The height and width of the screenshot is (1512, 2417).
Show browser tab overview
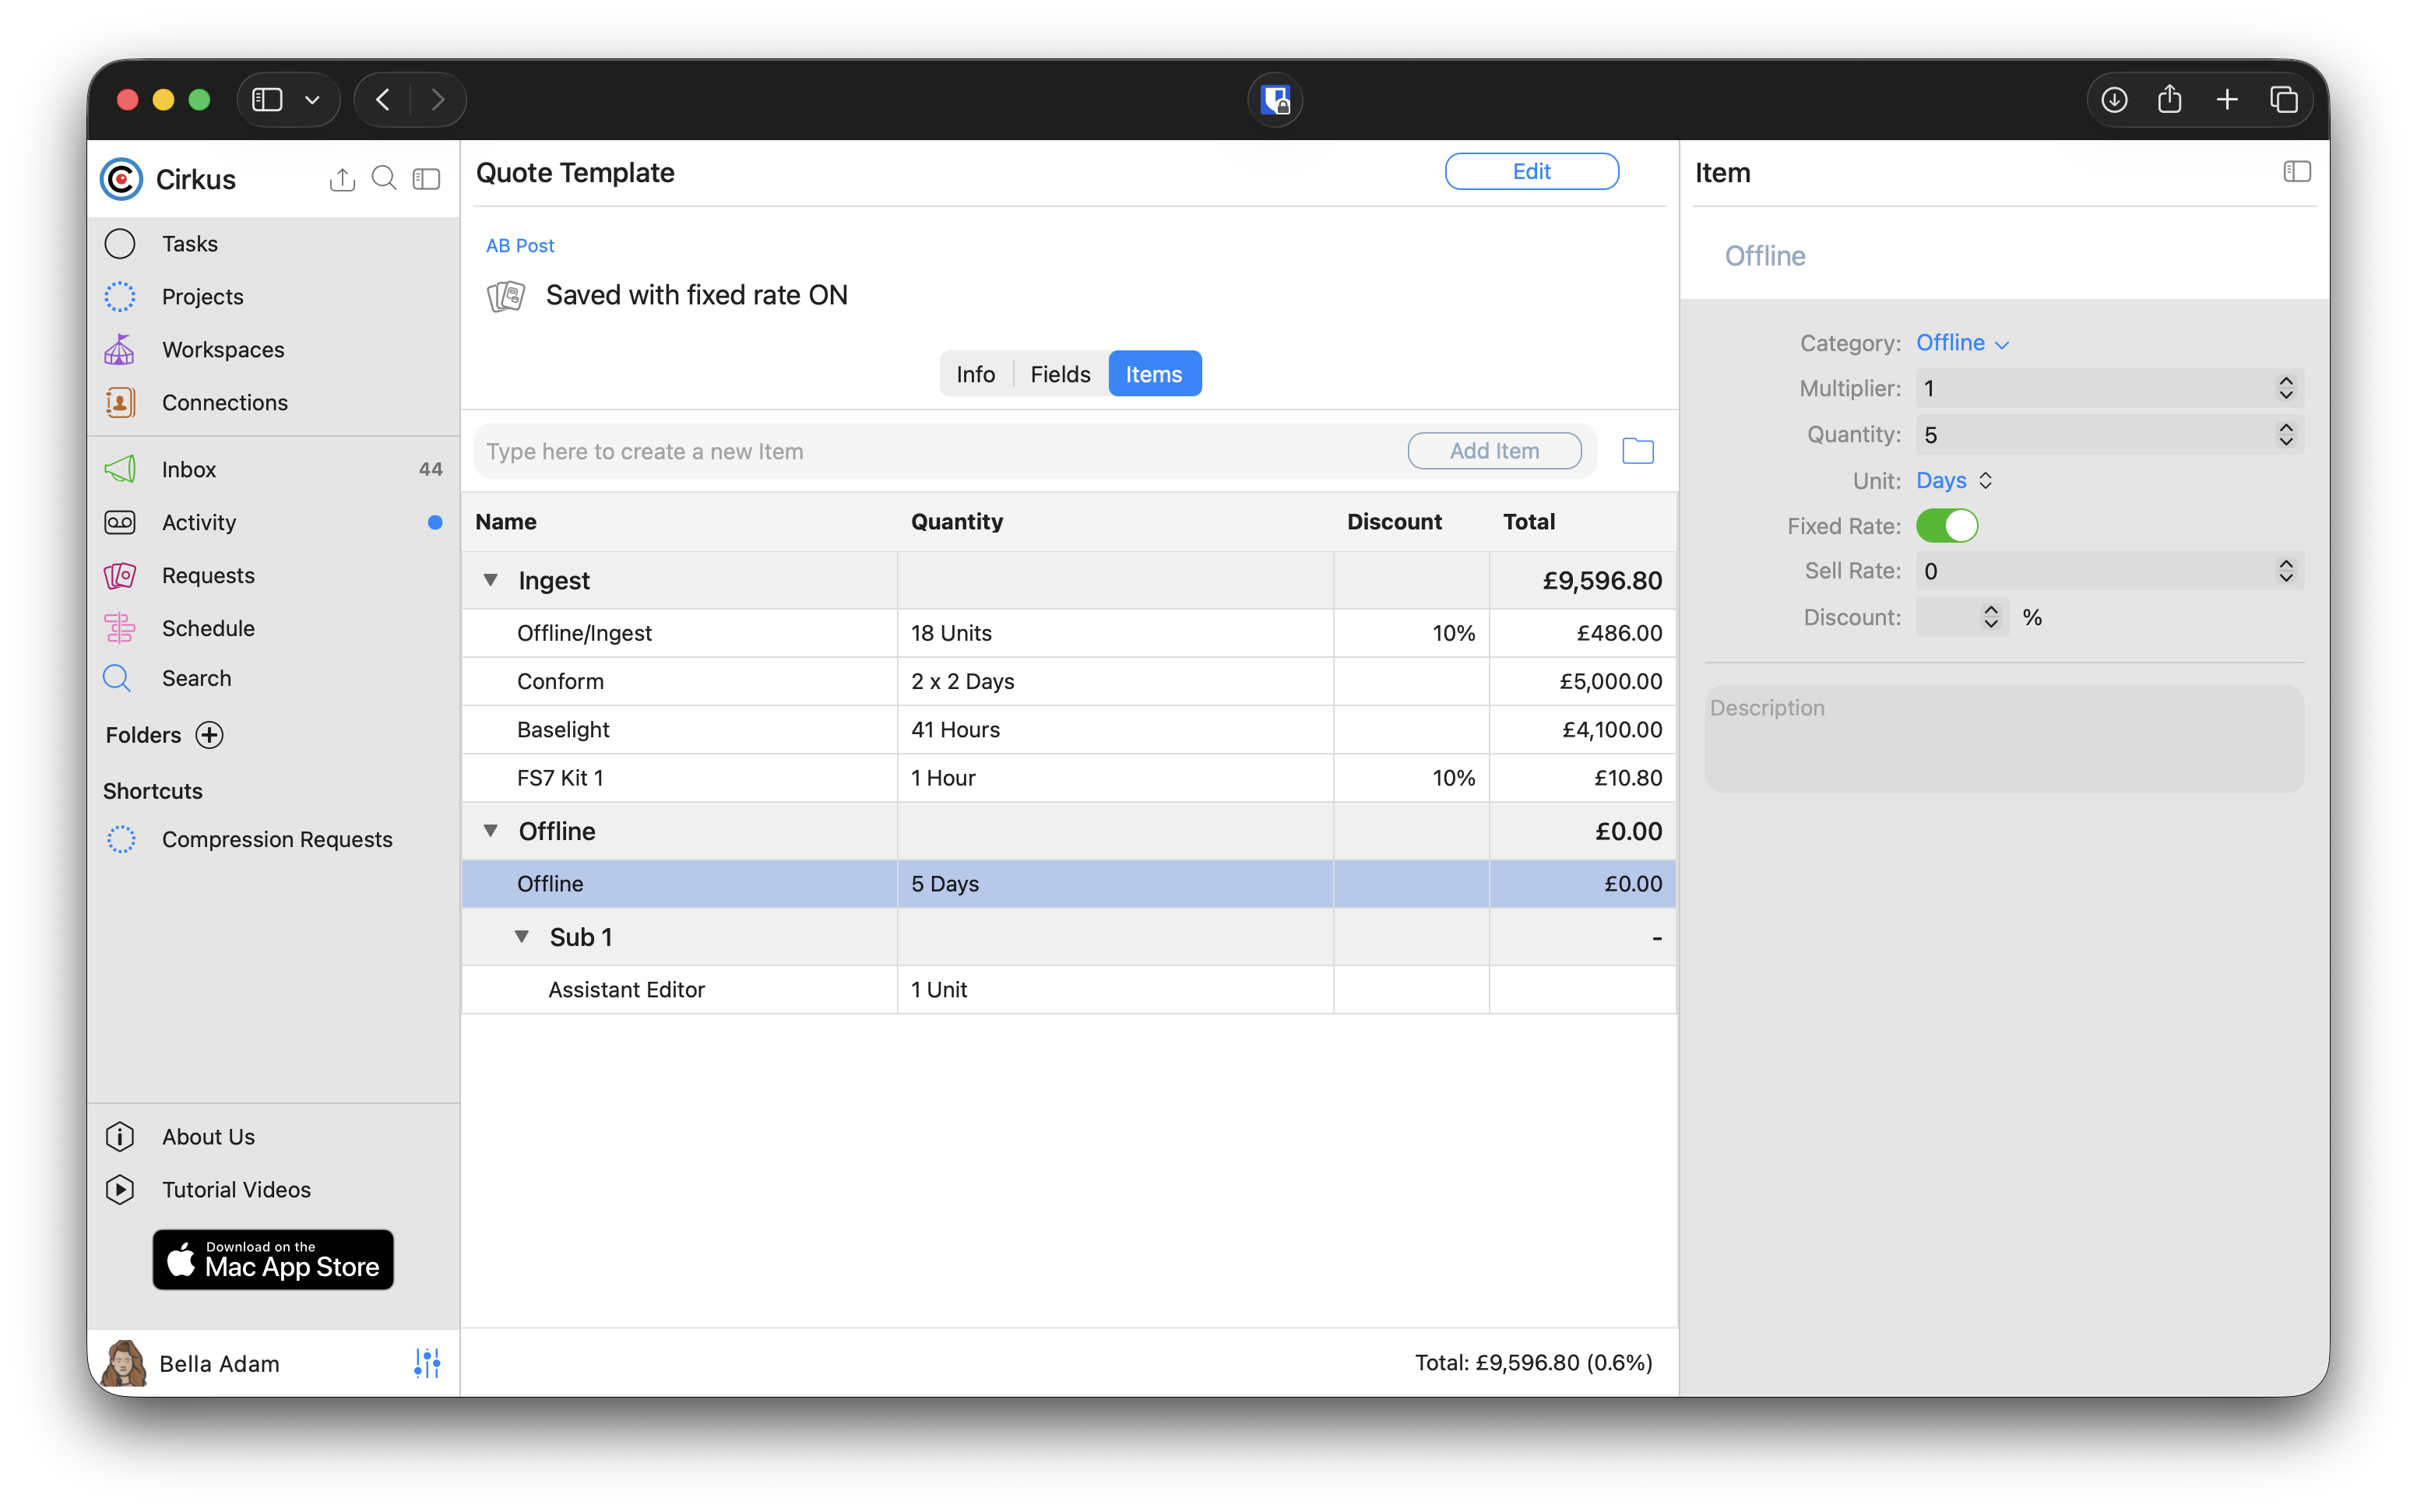2284,100
